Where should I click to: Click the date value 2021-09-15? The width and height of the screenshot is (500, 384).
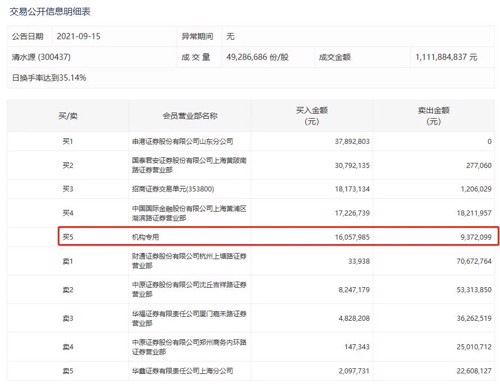pyautogui.click(x=78, y=36)
